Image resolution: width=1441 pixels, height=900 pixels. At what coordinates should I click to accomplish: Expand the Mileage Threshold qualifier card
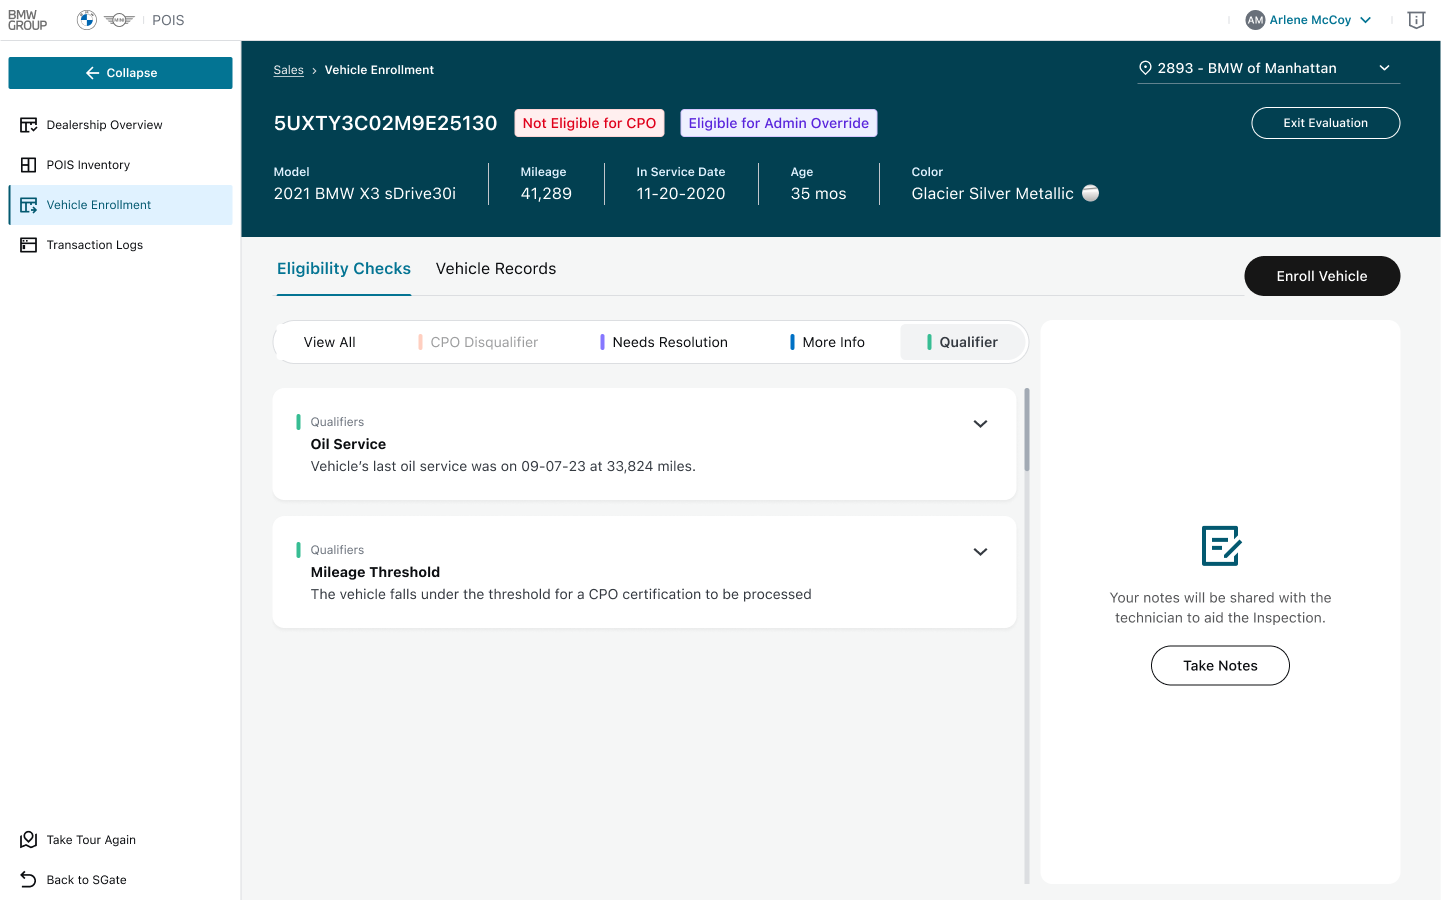(x=981, y=552)
